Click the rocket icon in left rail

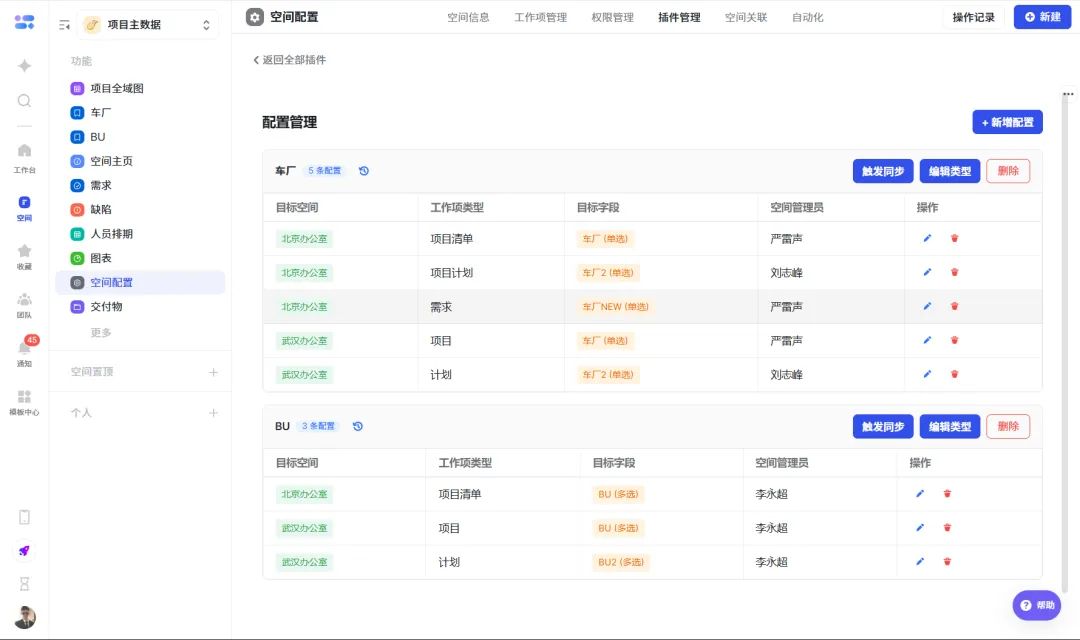24,550
